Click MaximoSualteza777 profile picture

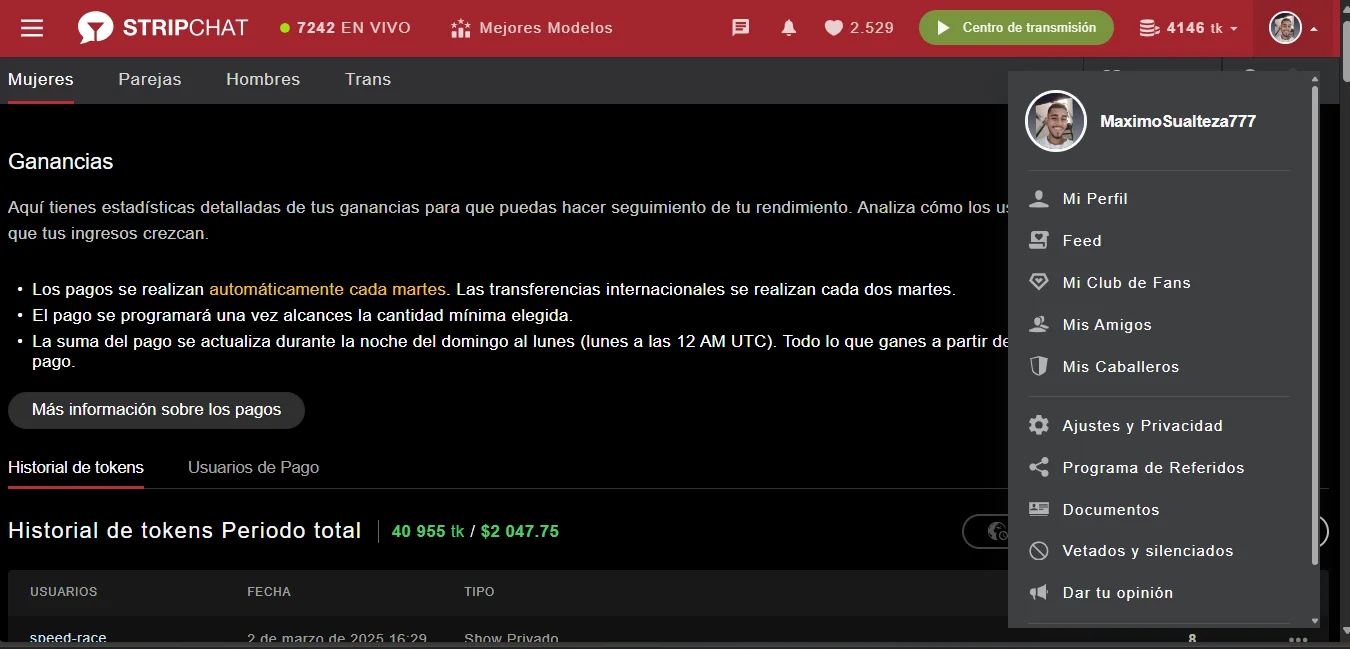tap(1056, 121)
